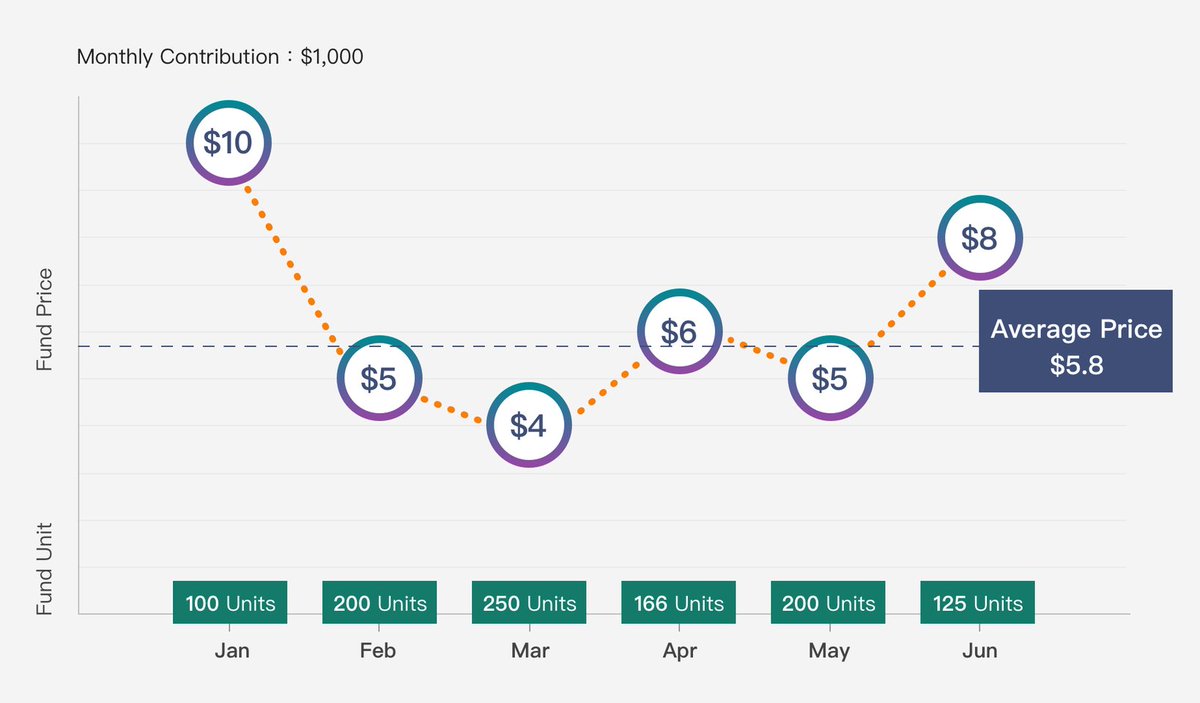The height and width of the screenshot is (703, 1200).
Task: Click the Jun month label
Action: pyautogui.click(x=980, y=651)
